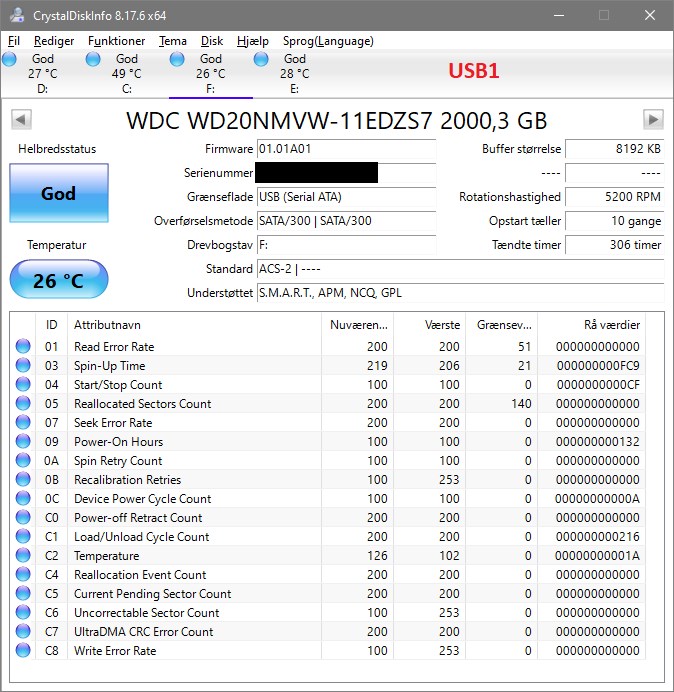This screenshot has height=692, width=674.
Task: Click status icon of Current Pending Sector Count row
Action: point(23,593)
